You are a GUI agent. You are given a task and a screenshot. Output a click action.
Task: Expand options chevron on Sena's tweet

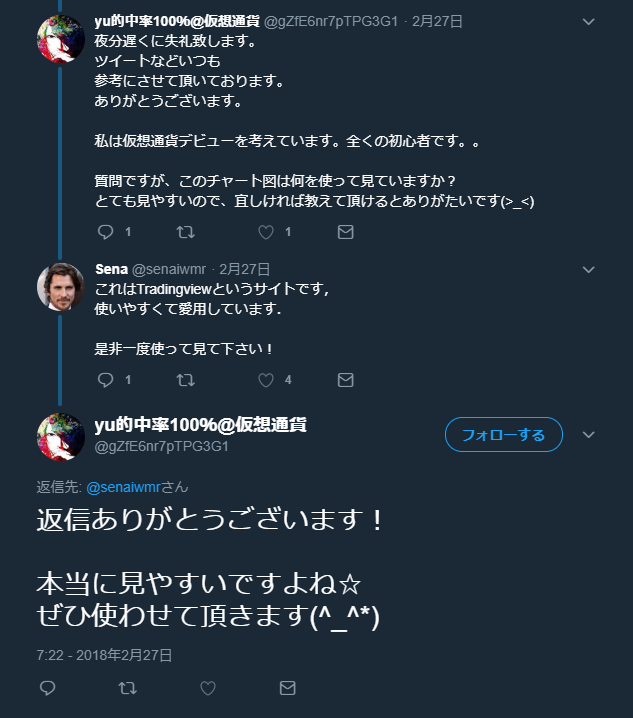coord(589,270)
